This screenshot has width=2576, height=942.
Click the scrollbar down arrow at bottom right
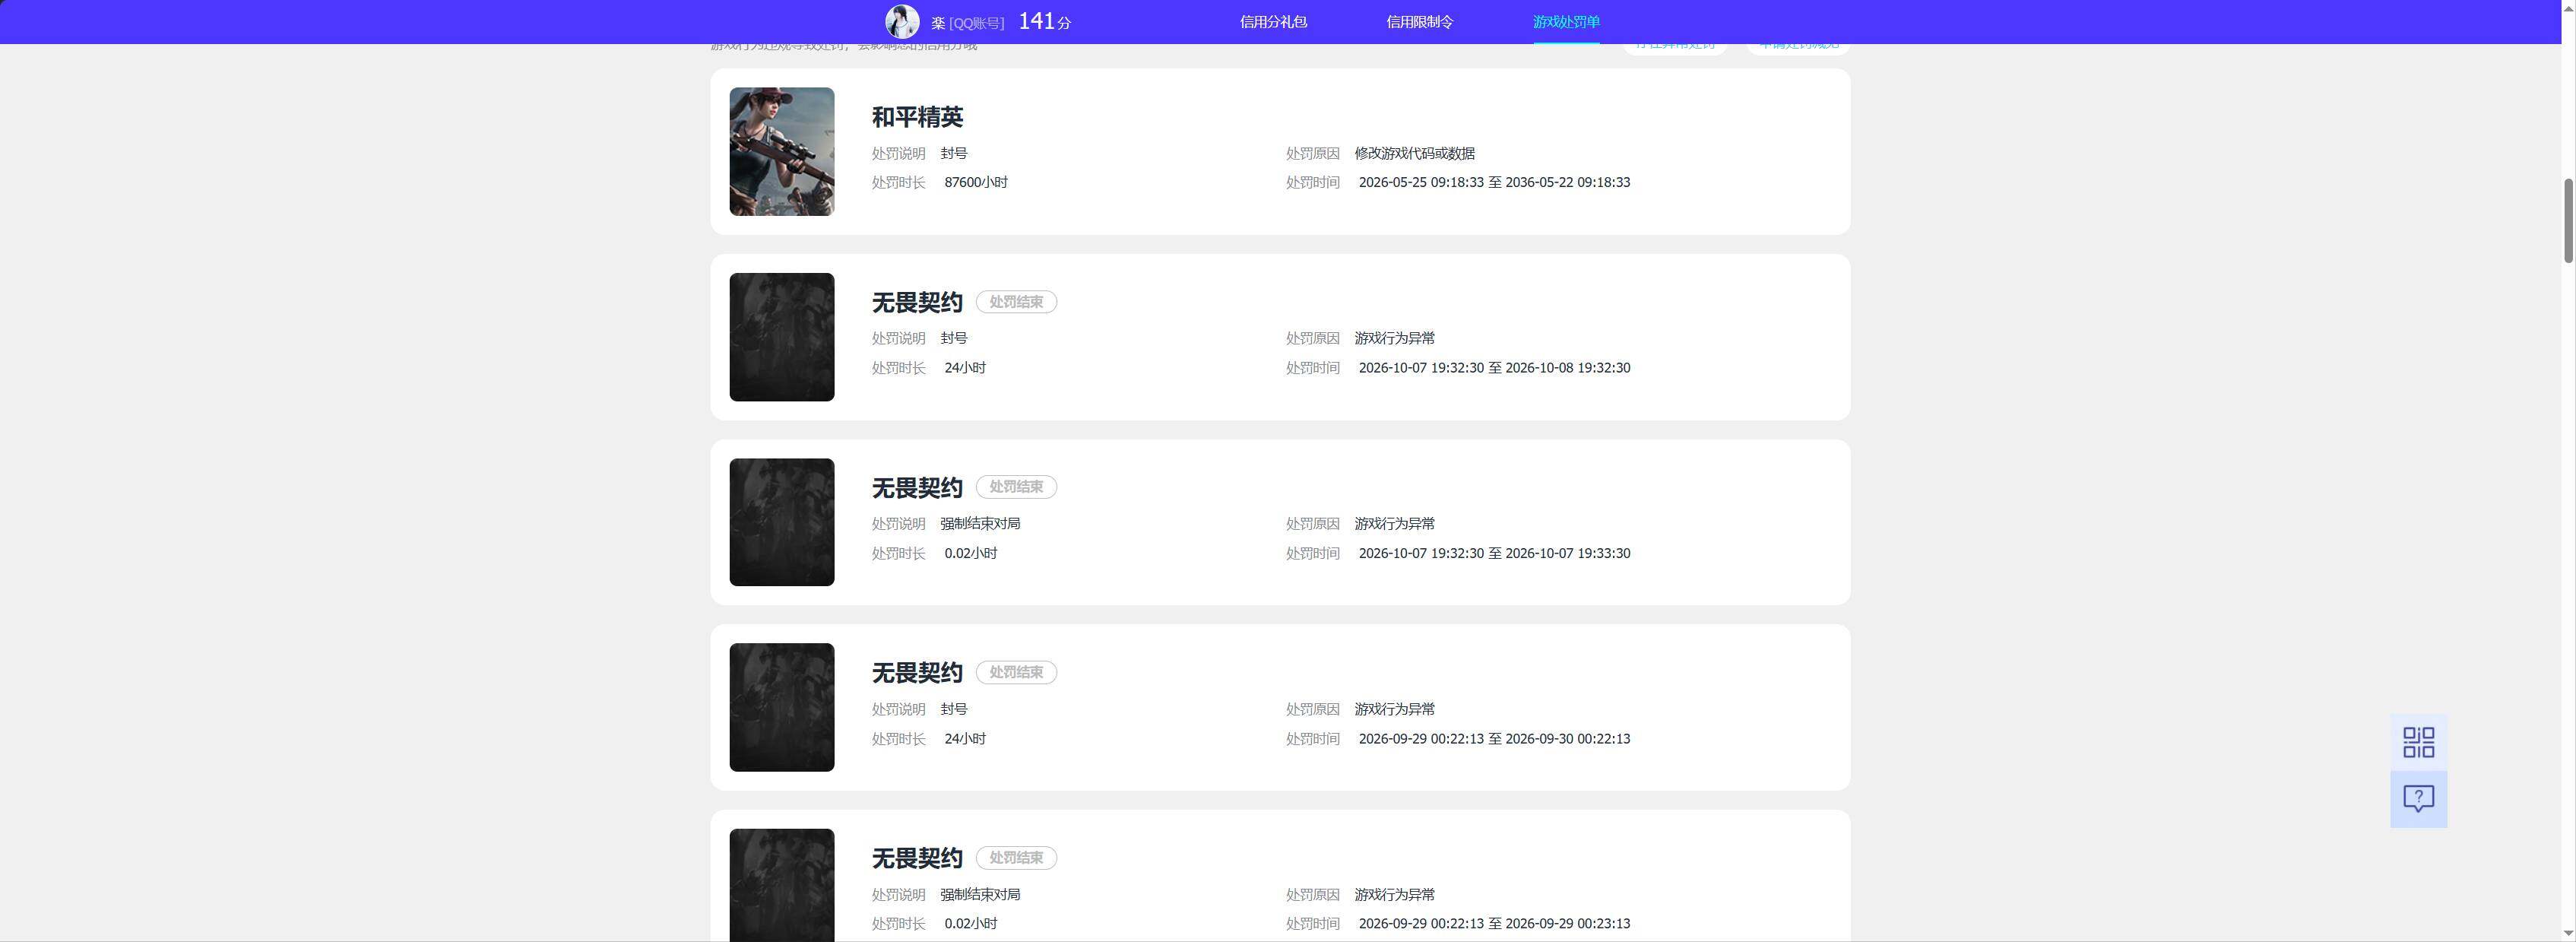coord(2568,934)
